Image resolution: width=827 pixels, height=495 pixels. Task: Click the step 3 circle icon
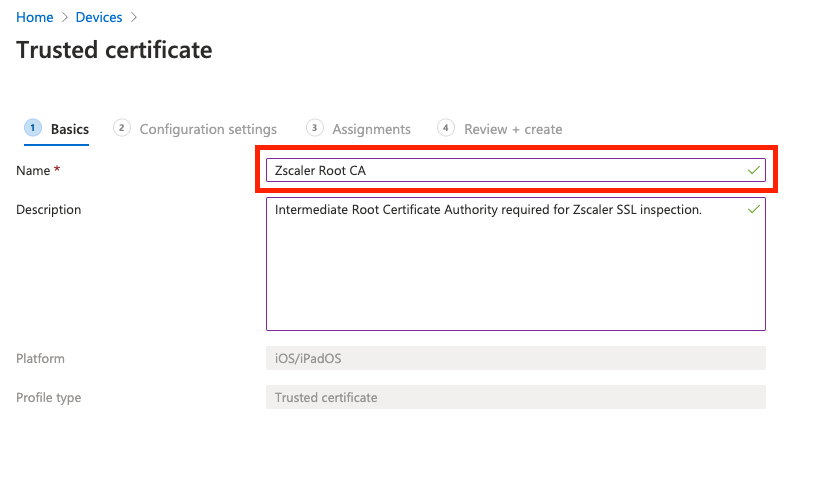coord(315,128)
